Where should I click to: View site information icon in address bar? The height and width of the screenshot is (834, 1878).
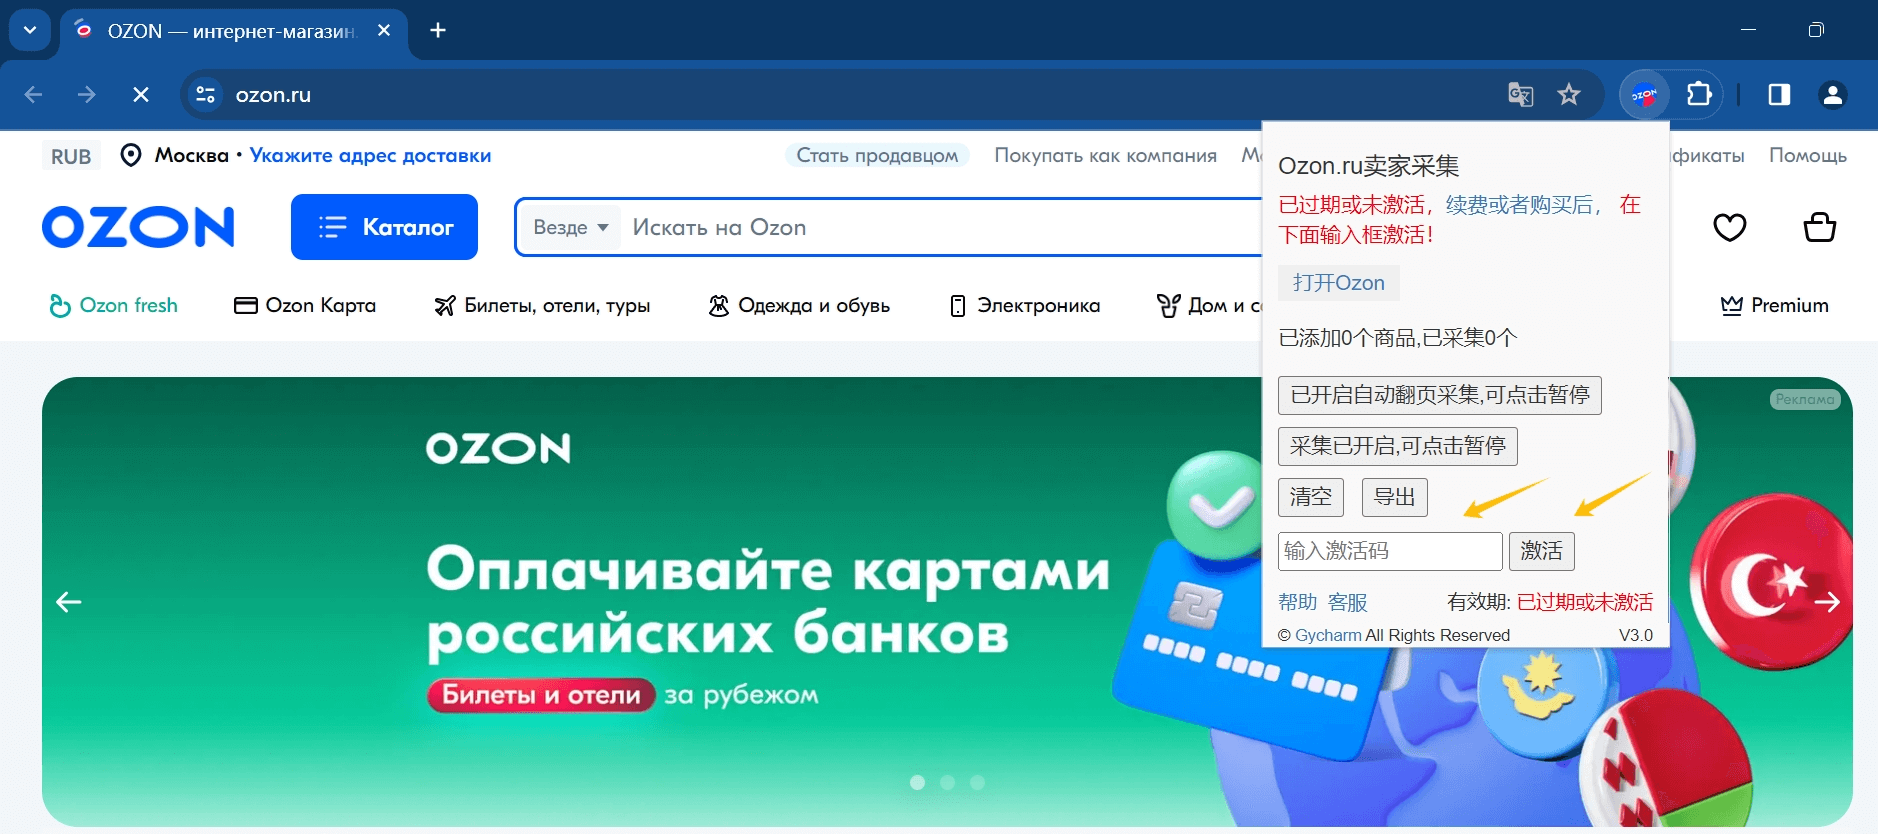coord(206,95)
